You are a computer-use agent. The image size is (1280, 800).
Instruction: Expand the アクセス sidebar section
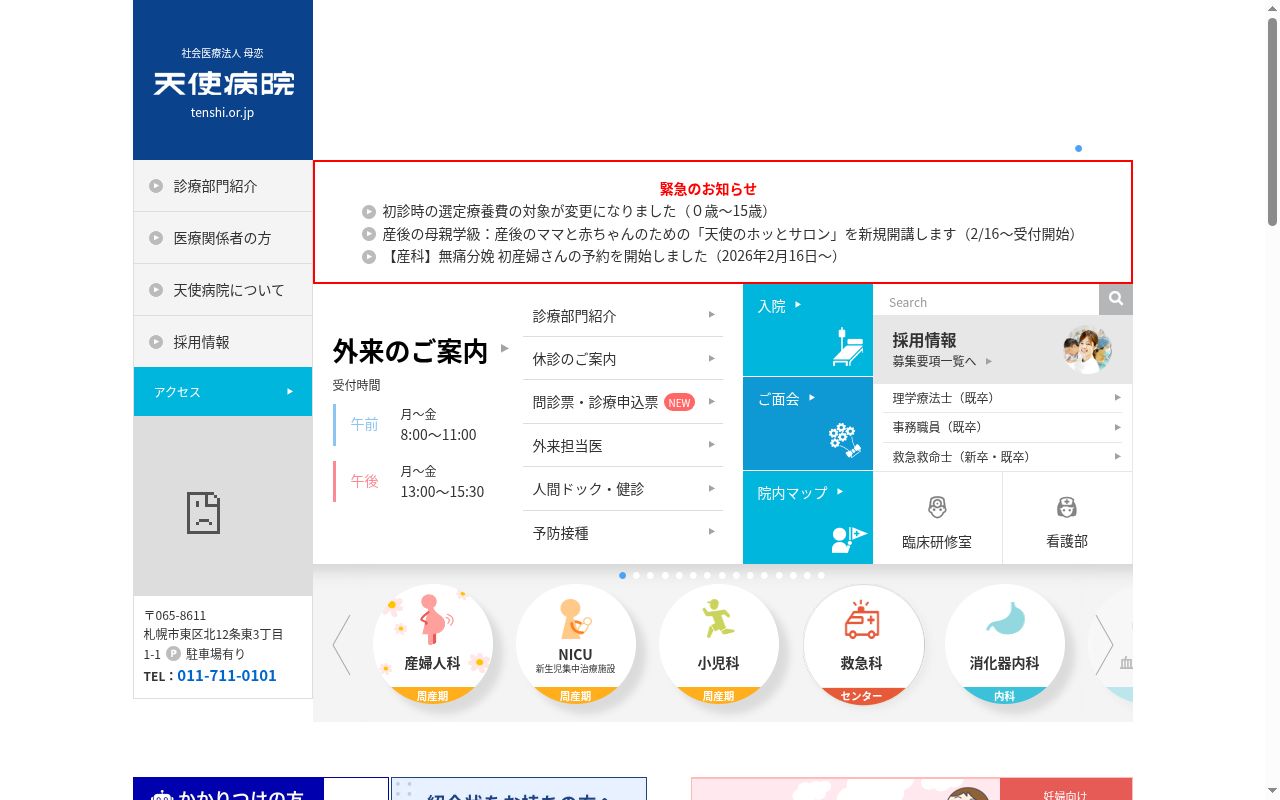click(223, 392)
